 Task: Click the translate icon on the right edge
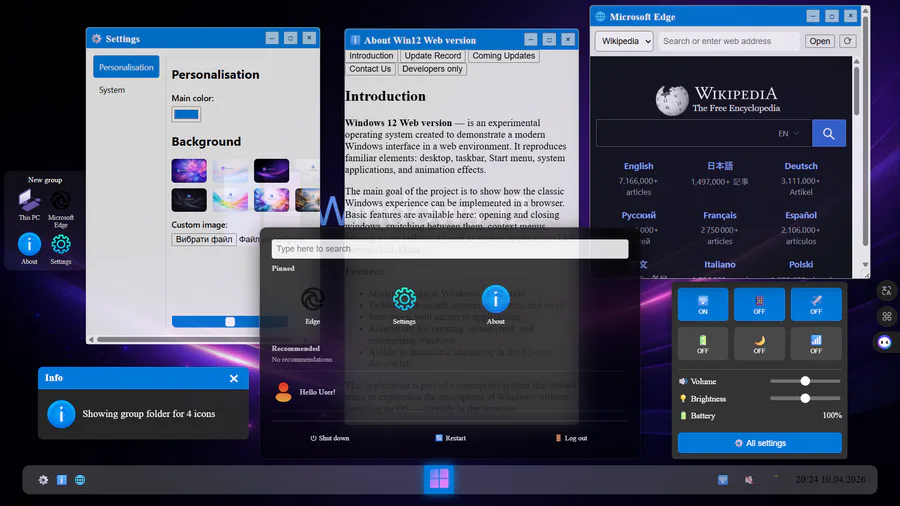pyautogui.click(x=886, y=291)
